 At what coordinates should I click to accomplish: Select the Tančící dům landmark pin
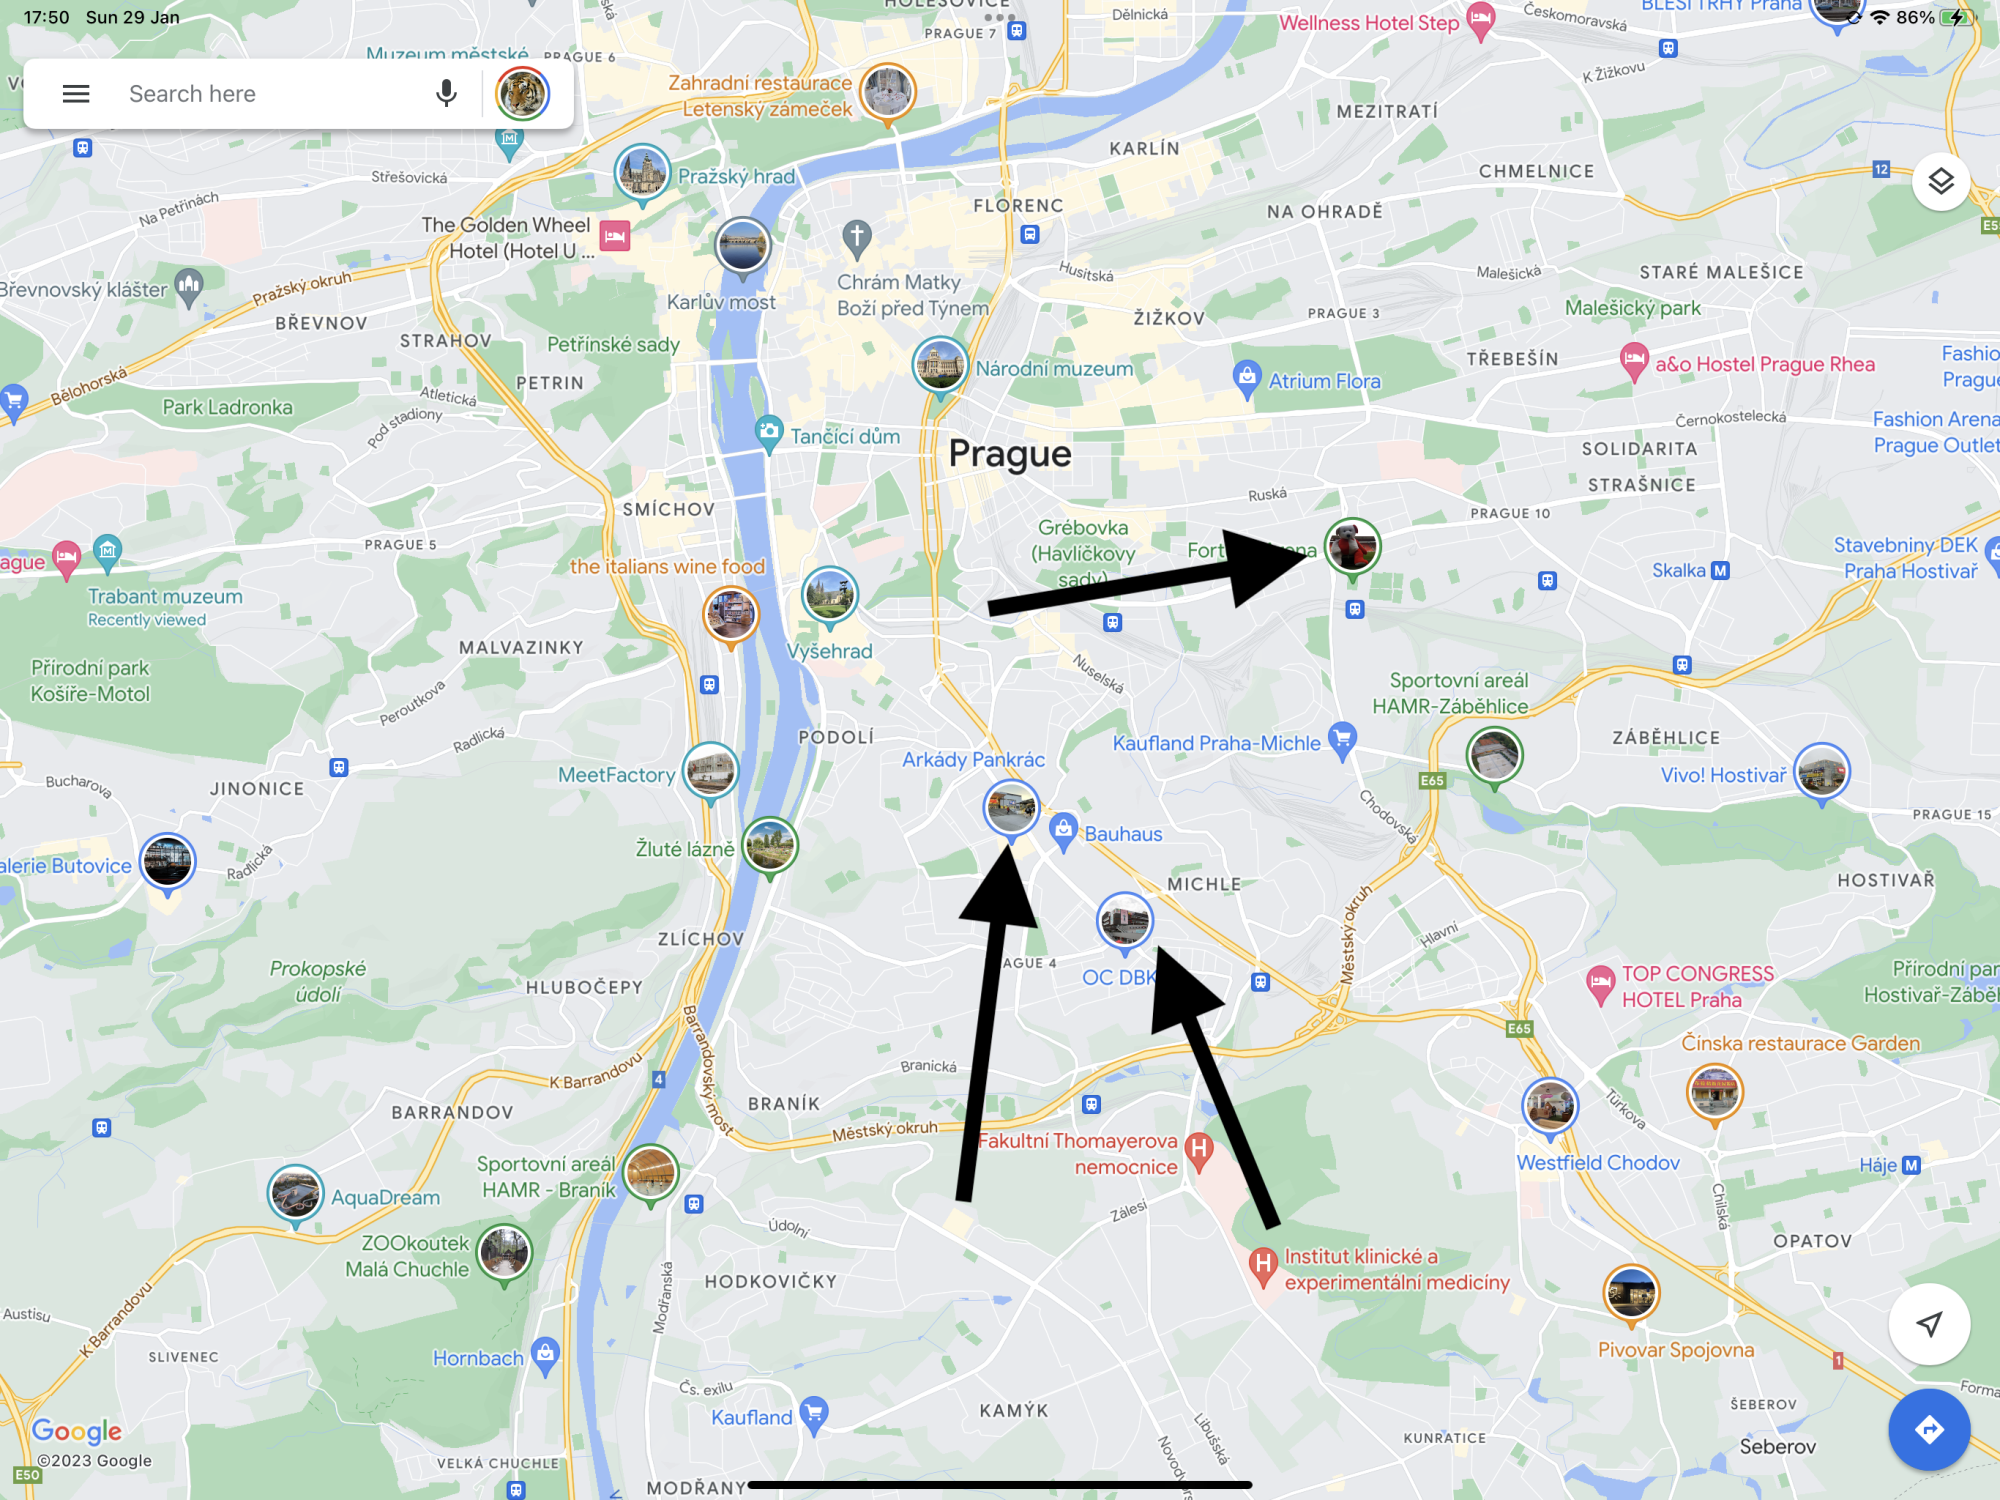769,429
